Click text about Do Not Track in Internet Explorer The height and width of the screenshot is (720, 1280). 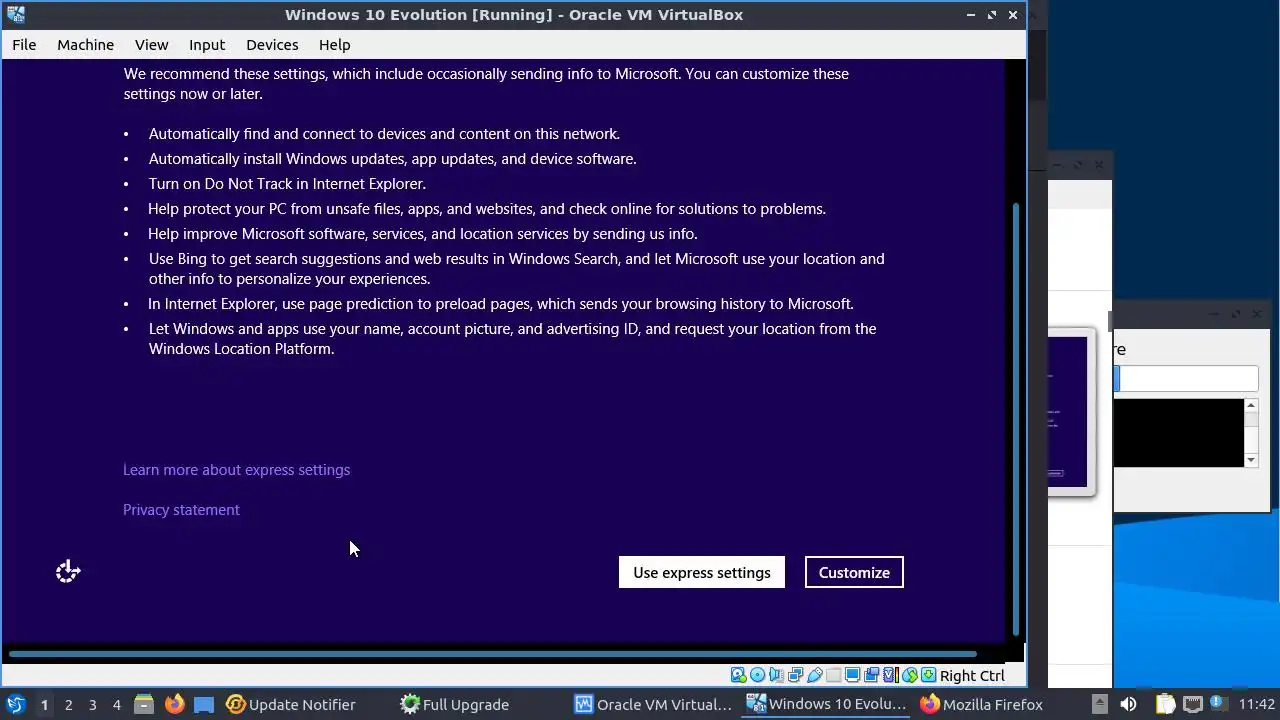287,183
